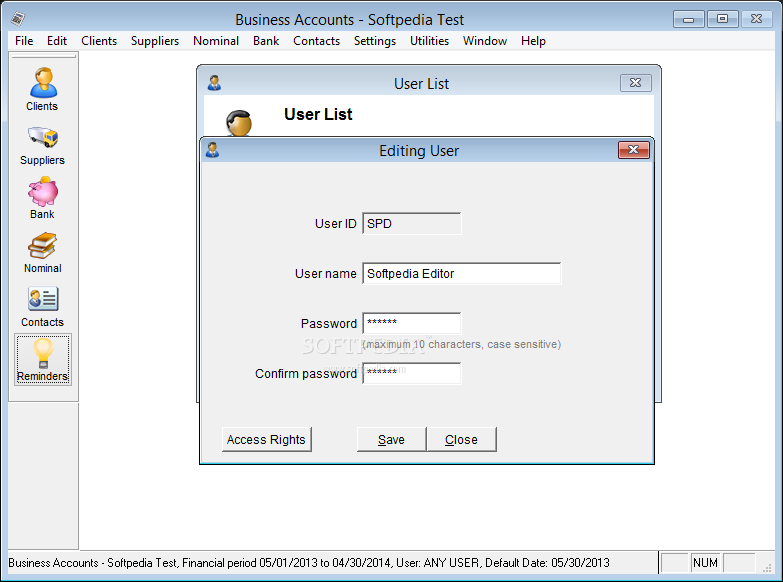The height and width of the screenshot is (582, 783).
Task: Focus the User ID field
Action: (x=411, y=224)
